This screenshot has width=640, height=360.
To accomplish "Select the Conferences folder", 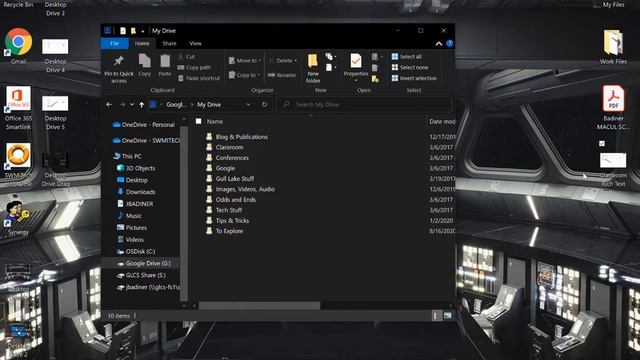I will [227, 158].
